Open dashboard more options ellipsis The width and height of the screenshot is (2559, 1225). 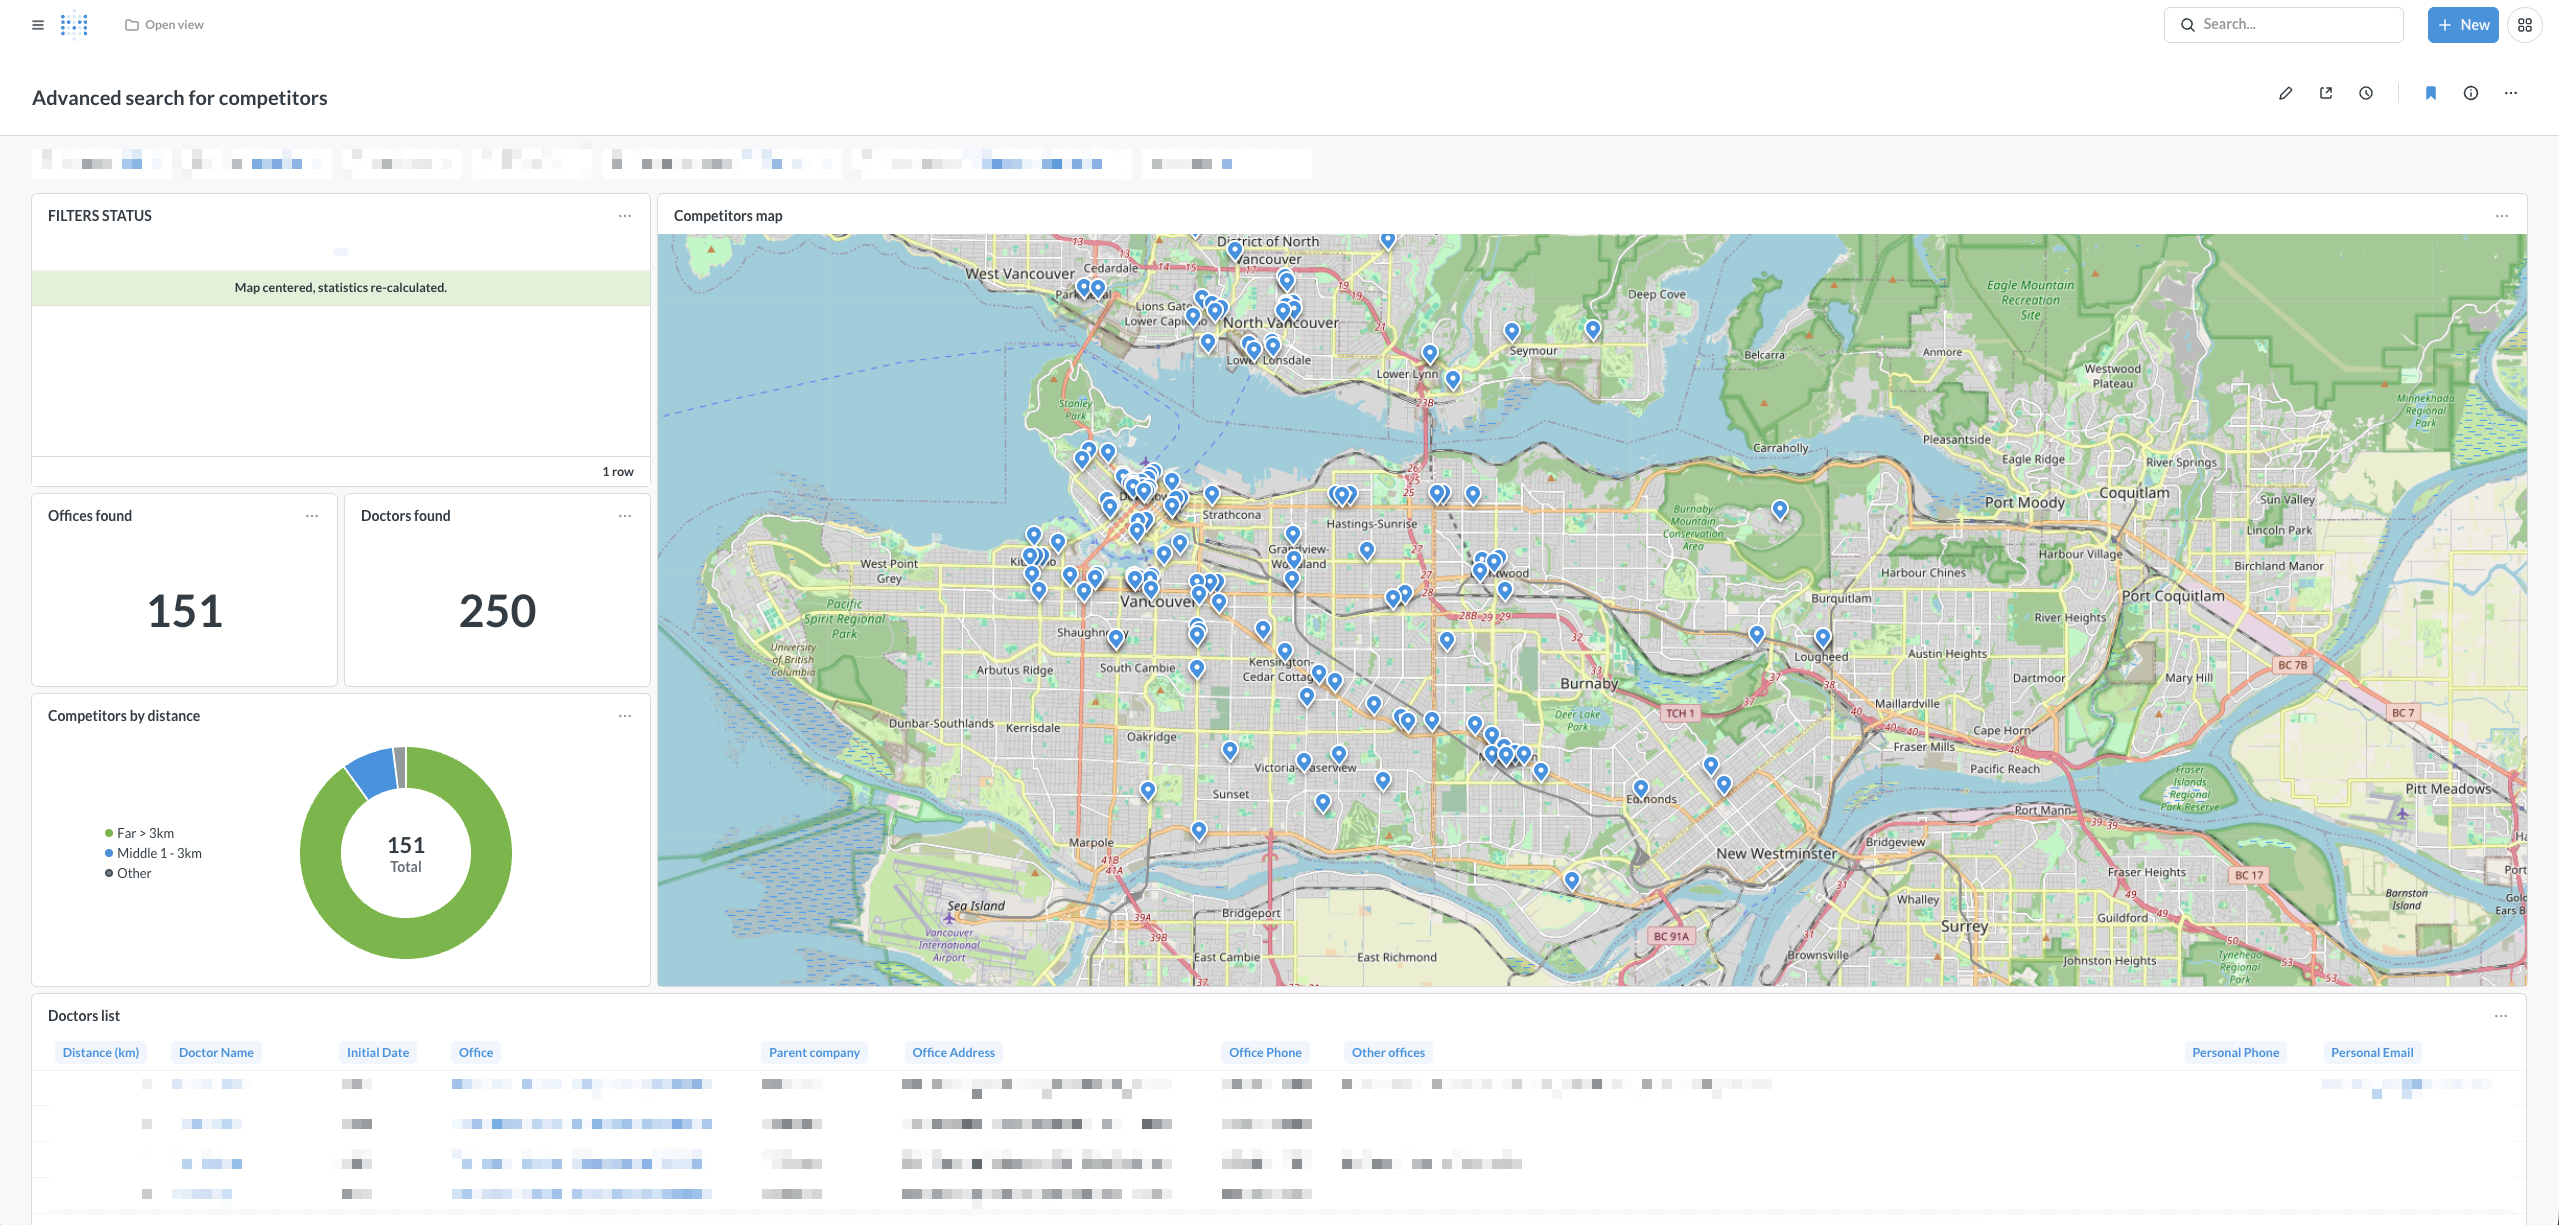click(2511, 93)
